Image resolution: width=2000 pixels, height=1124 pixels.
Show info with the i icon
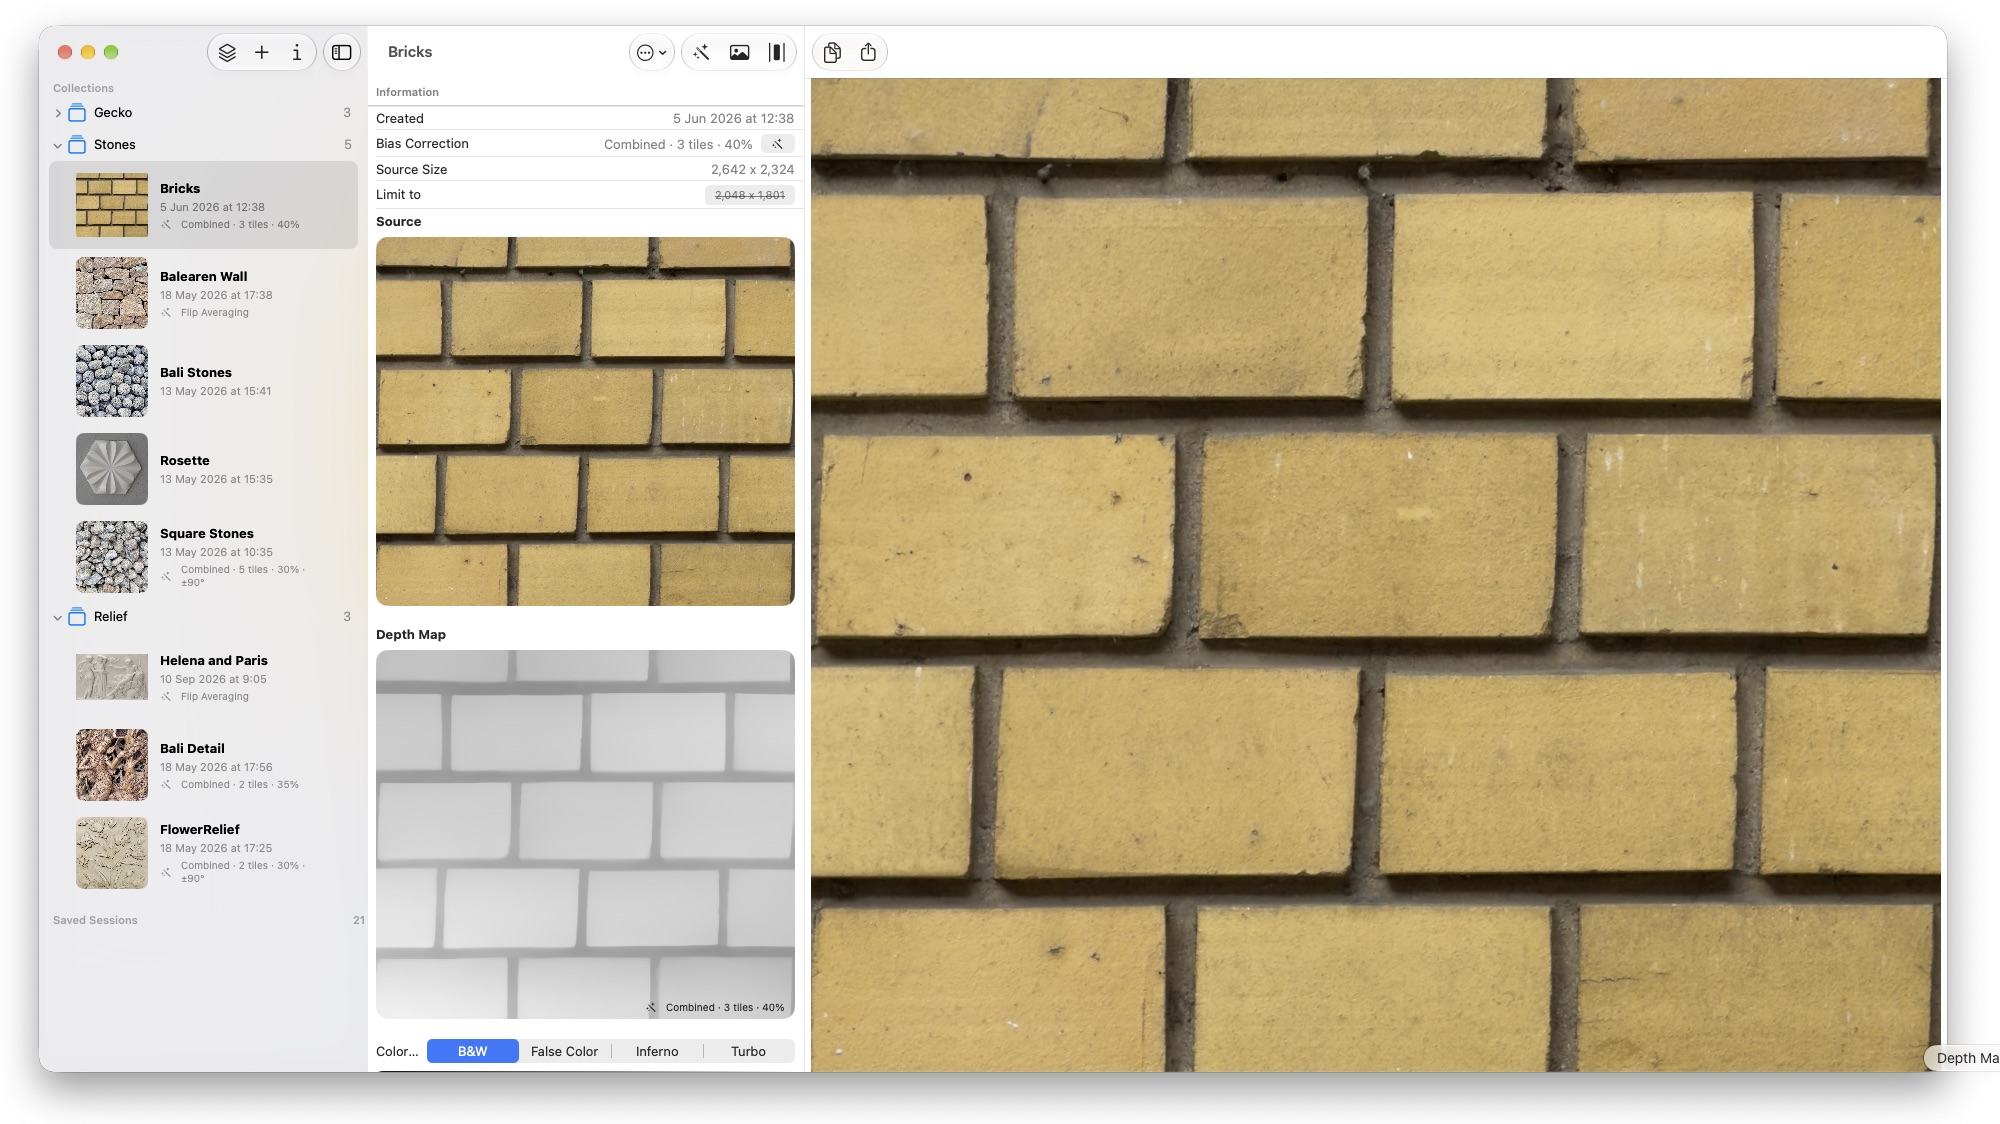pyautogui.click(x=297, y=52)
